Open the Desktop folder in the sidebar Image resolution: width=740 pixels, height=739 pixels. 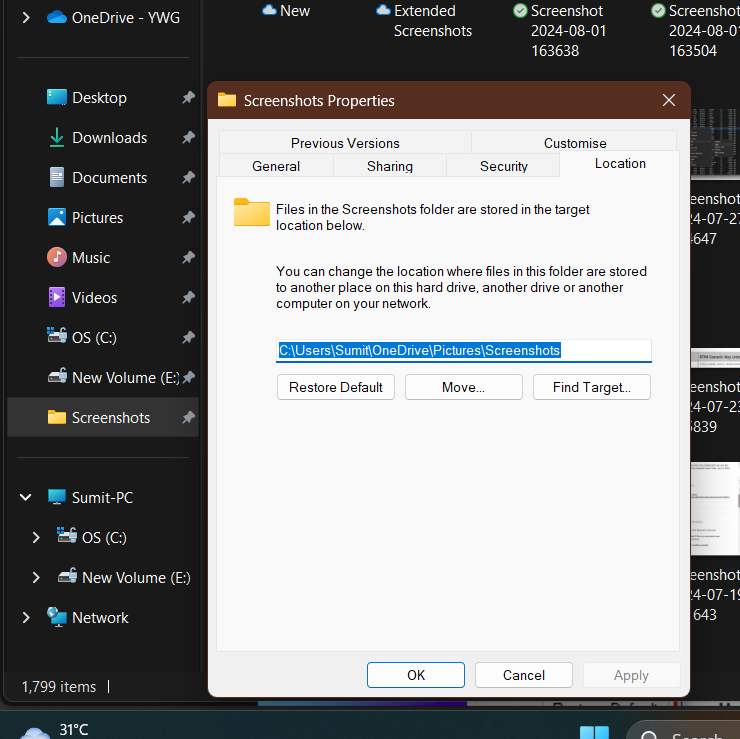(99, 98)
